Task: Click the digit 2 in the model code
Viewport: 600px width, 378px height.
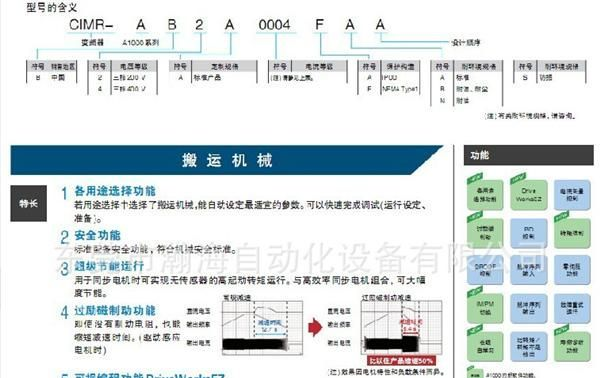Action: coord(199,25)
